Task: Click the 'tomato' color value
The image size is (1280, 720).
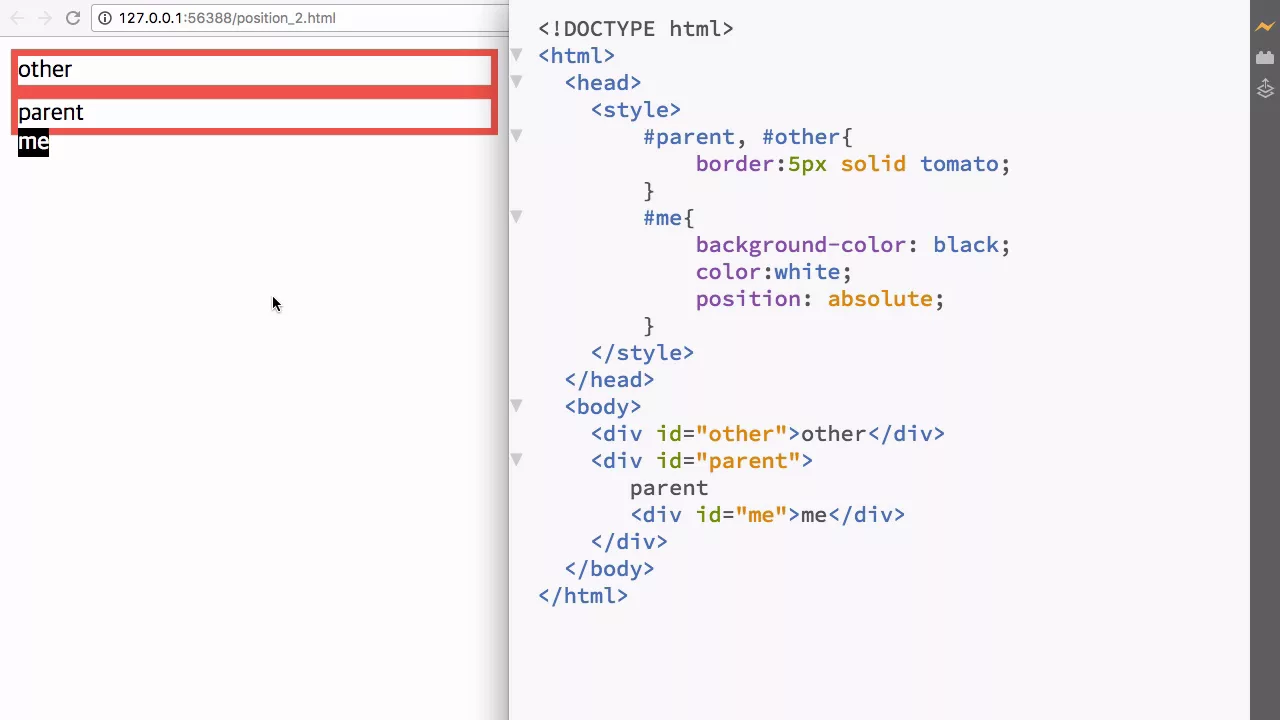Action: 959,164
